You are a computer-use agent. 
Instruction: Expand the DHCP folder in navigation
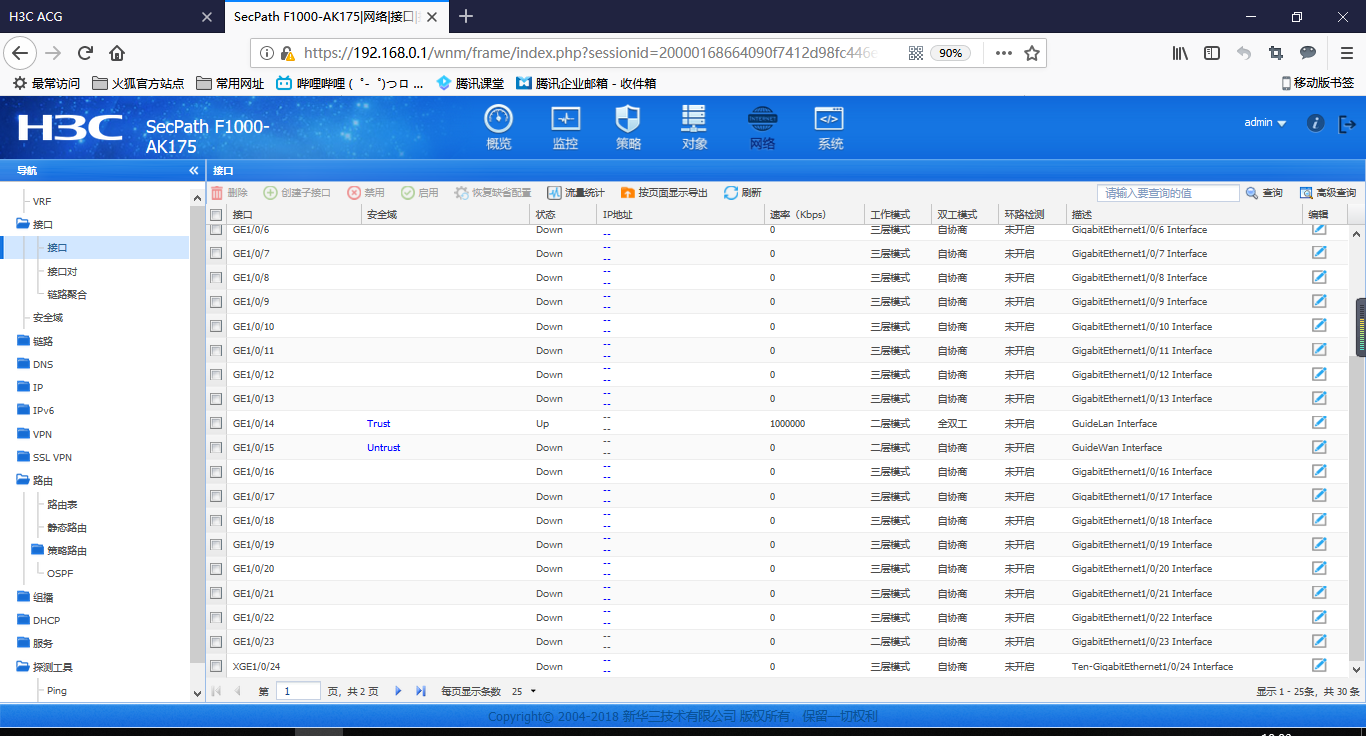[x=46, y=620]
